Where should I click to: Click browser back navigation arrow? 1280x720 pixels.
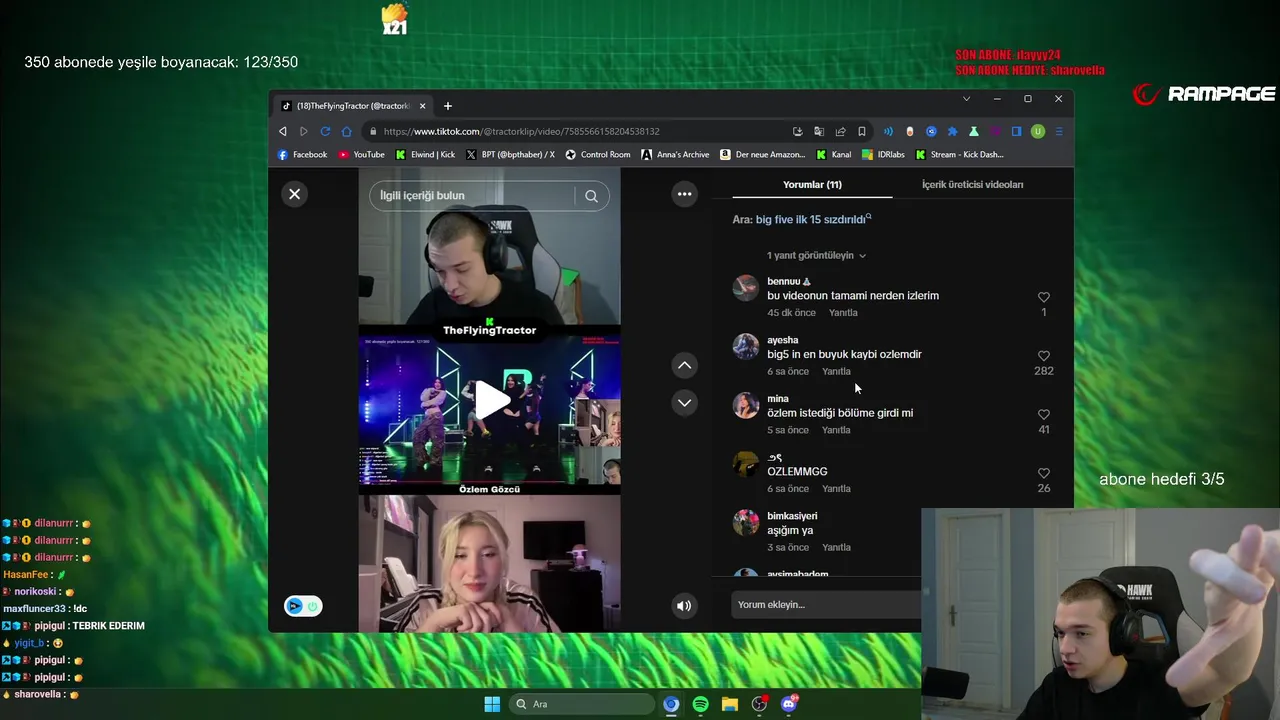coord(283,131)
